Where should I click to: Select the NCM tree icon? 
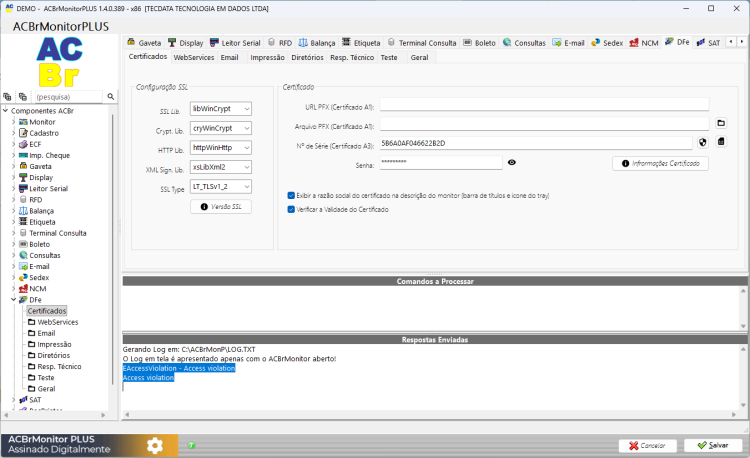[x=23, y=288]
